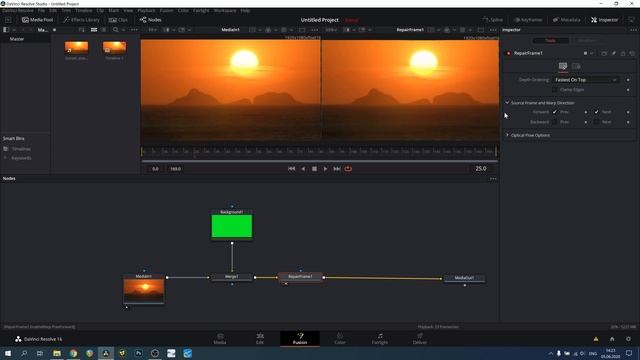Stop playback in transport controls
This screenshot has width=640, height=360.
click(314, 169)
